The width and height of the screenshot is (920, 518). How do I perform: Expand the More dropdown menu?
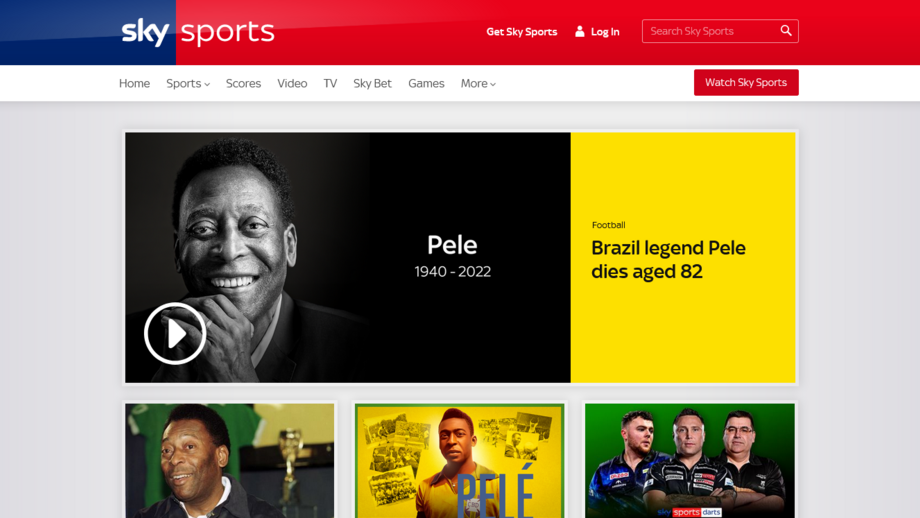pyautogui.click(x=478, y=83)
